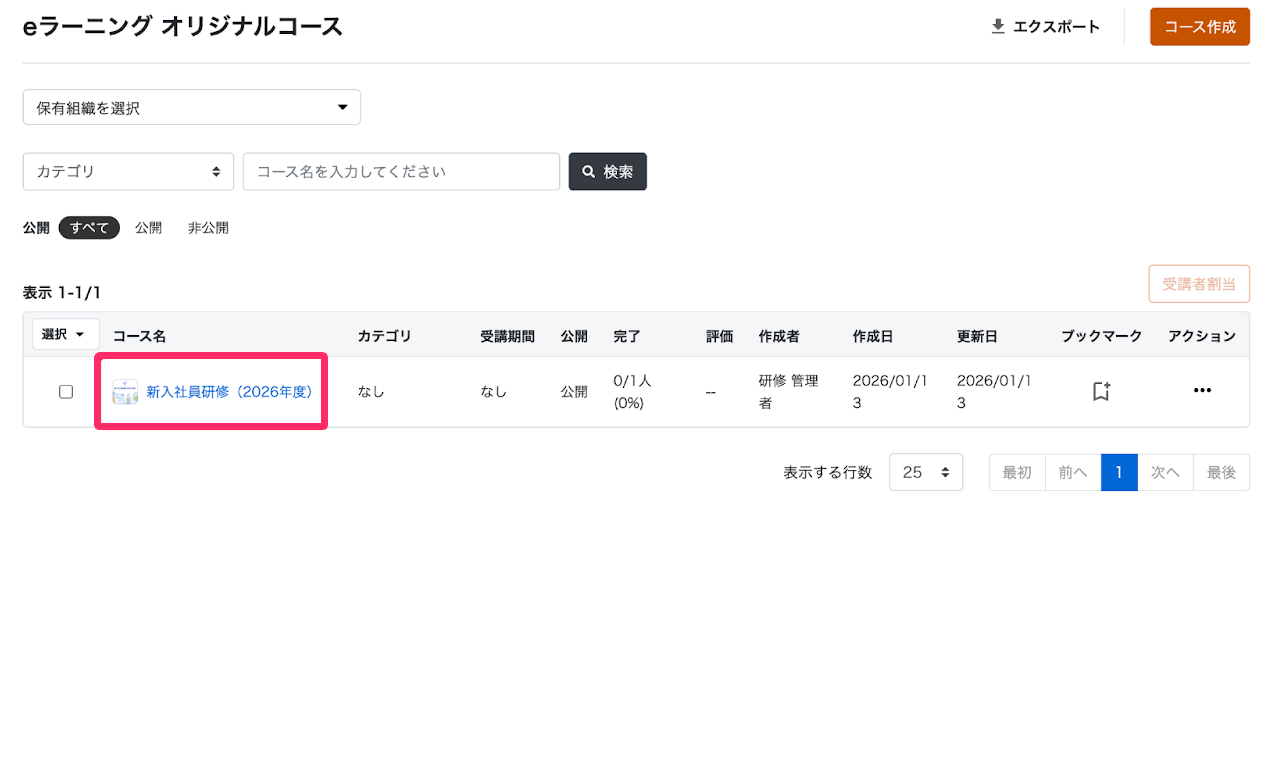
Task: Go to 最後 page
Action: [1221, 472]
